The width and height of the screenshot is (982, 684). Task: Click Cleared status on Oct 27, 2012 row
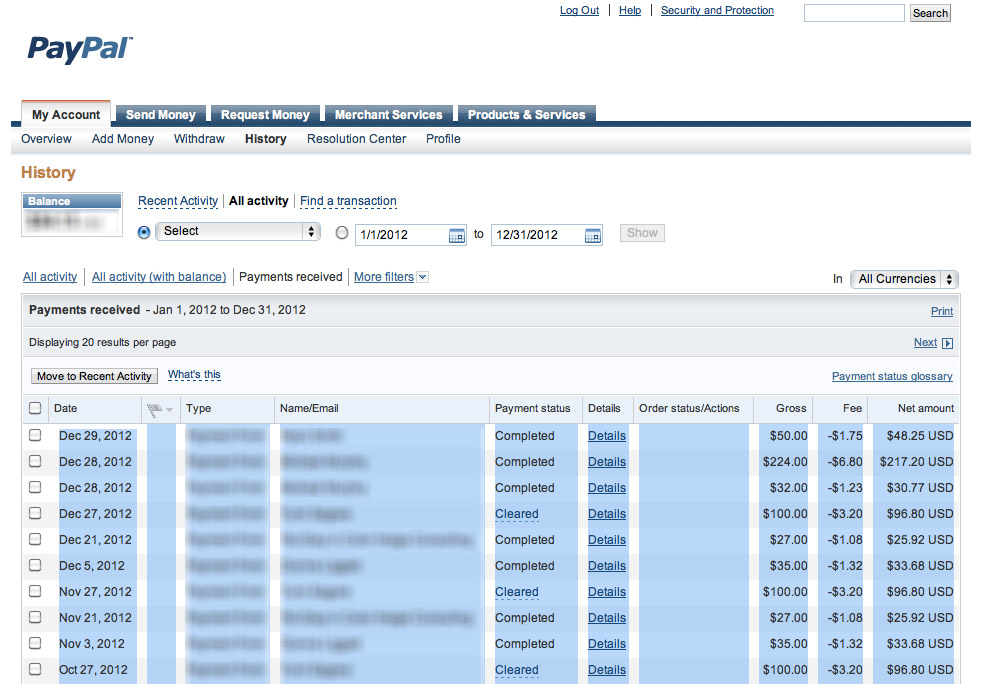pos(517,670)
